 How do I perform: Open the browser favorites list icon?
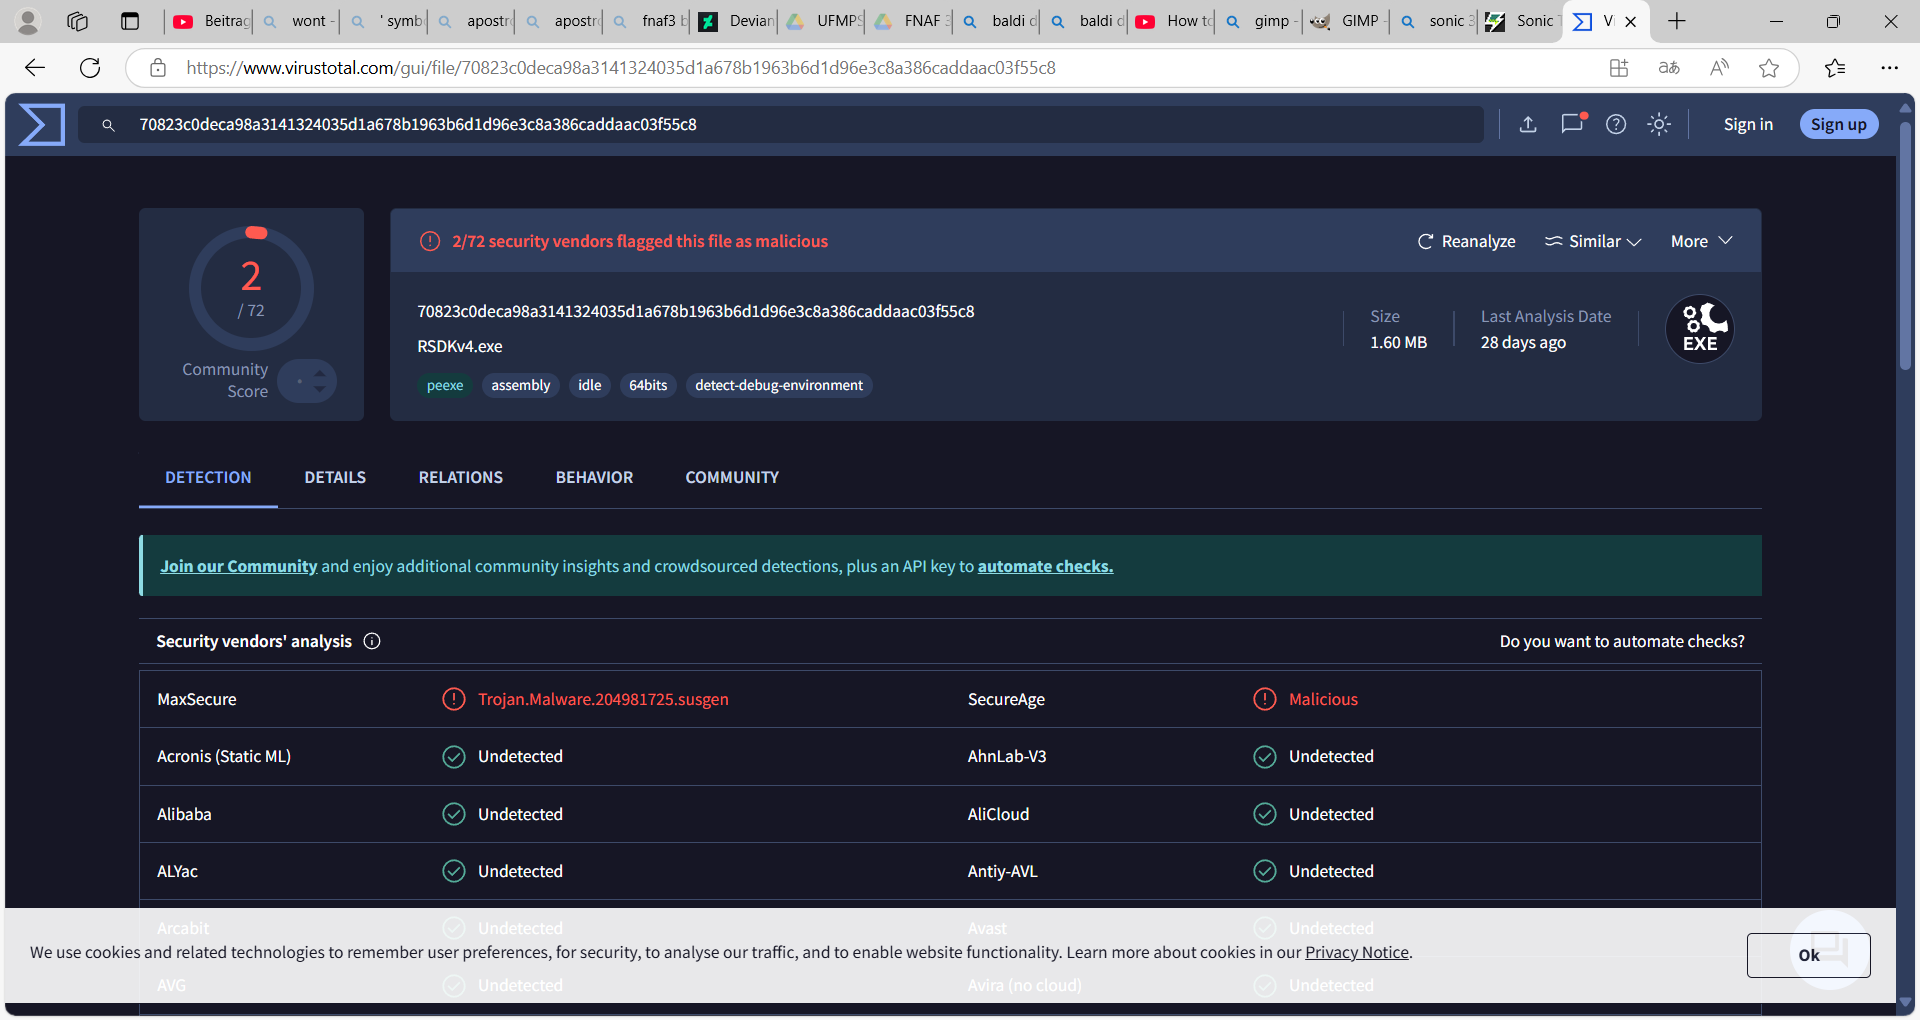[1835, 68]
